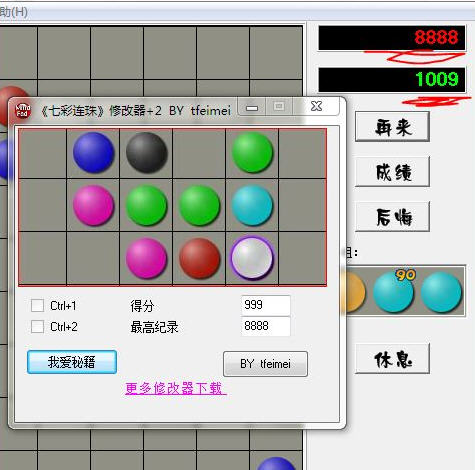Click the 得分 label
Screen dimensions: 475x470
pos(142,306)
